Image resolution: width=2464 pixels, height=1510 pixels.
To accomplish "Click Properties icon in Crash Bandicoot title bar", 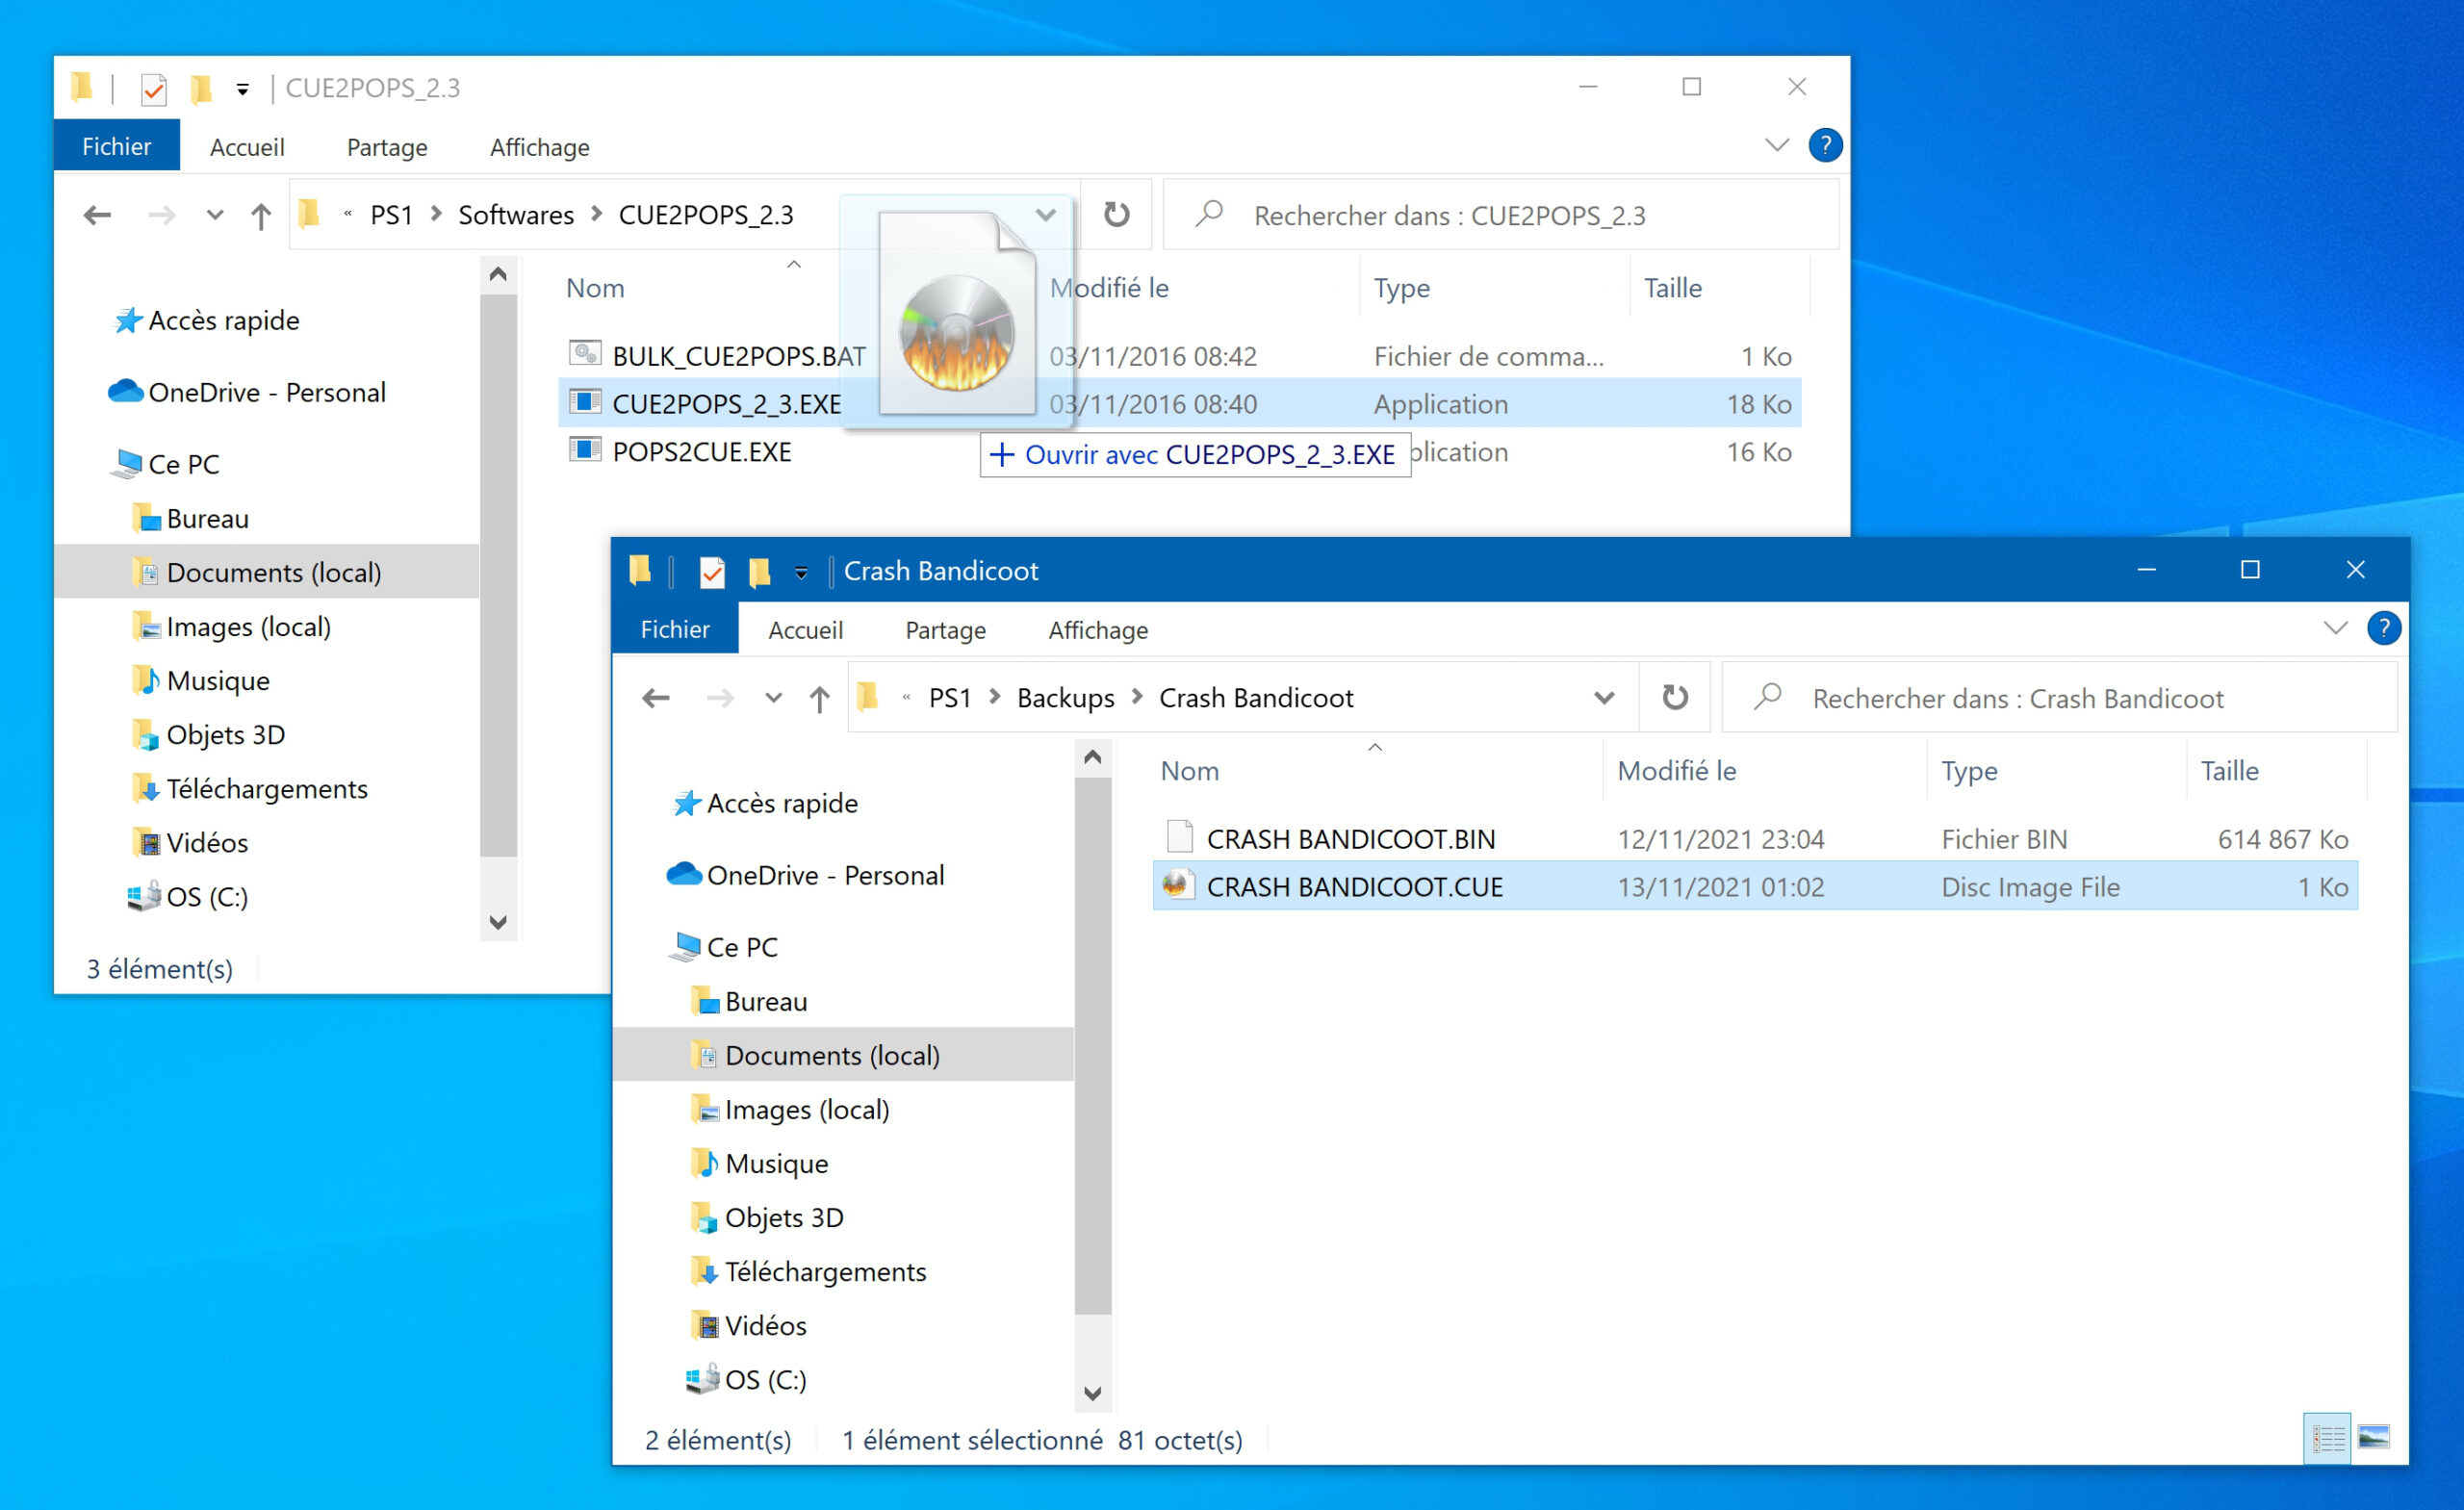I will [x=711, y=572].
